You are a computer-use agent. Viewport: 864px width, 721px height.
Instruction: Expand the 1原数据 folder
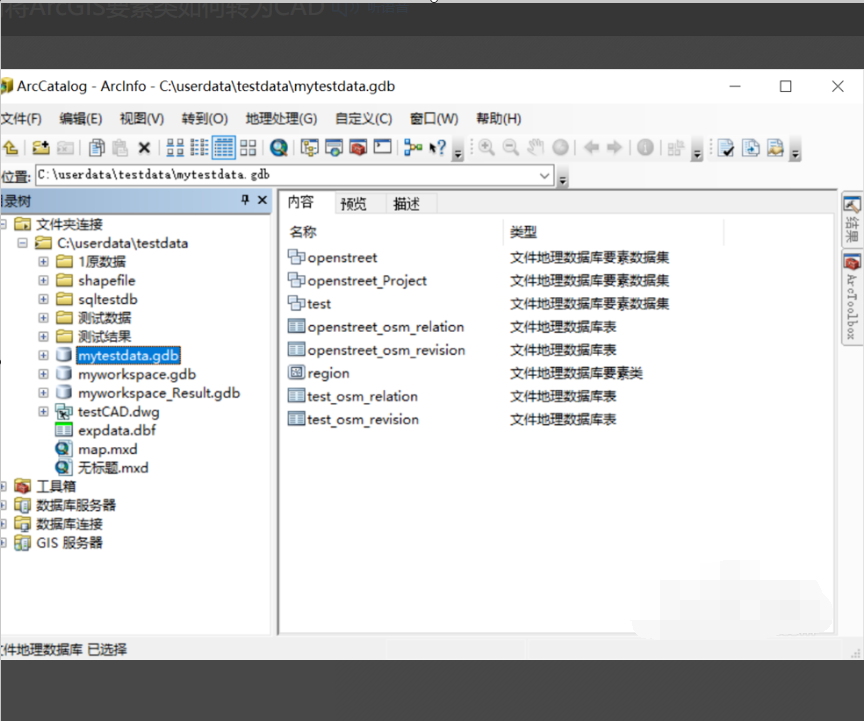coord(43,261)
